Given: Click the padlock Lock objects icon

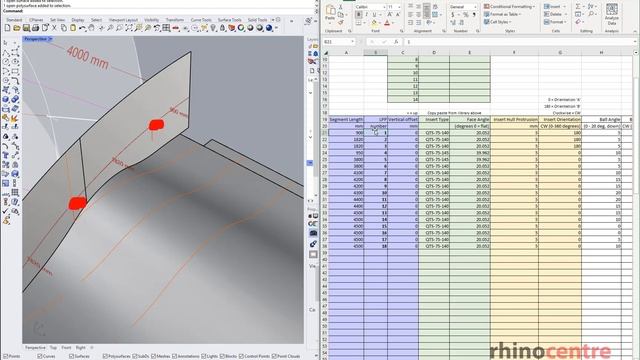Looking at the screenshot, I should [222, 28].
